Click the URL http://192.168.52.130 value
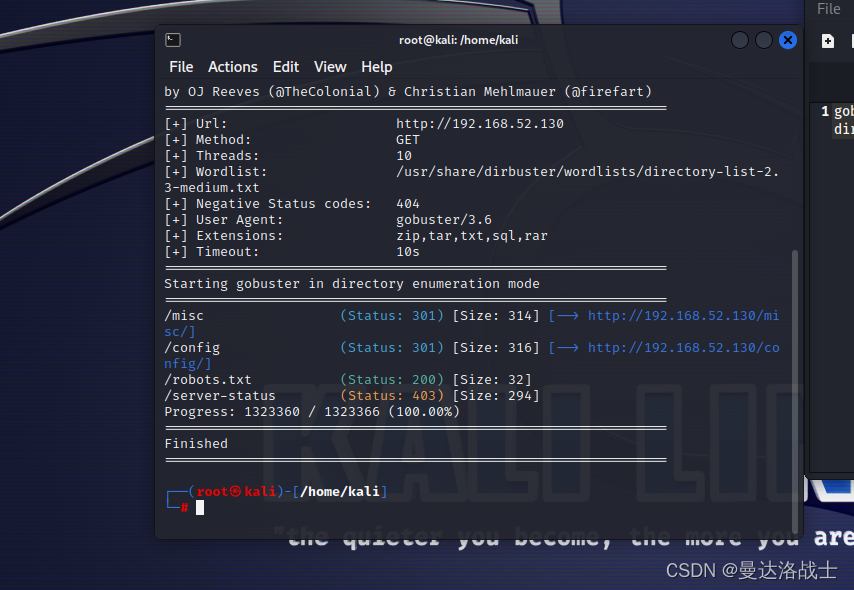 pyautogui.click(x=480, y=124)
